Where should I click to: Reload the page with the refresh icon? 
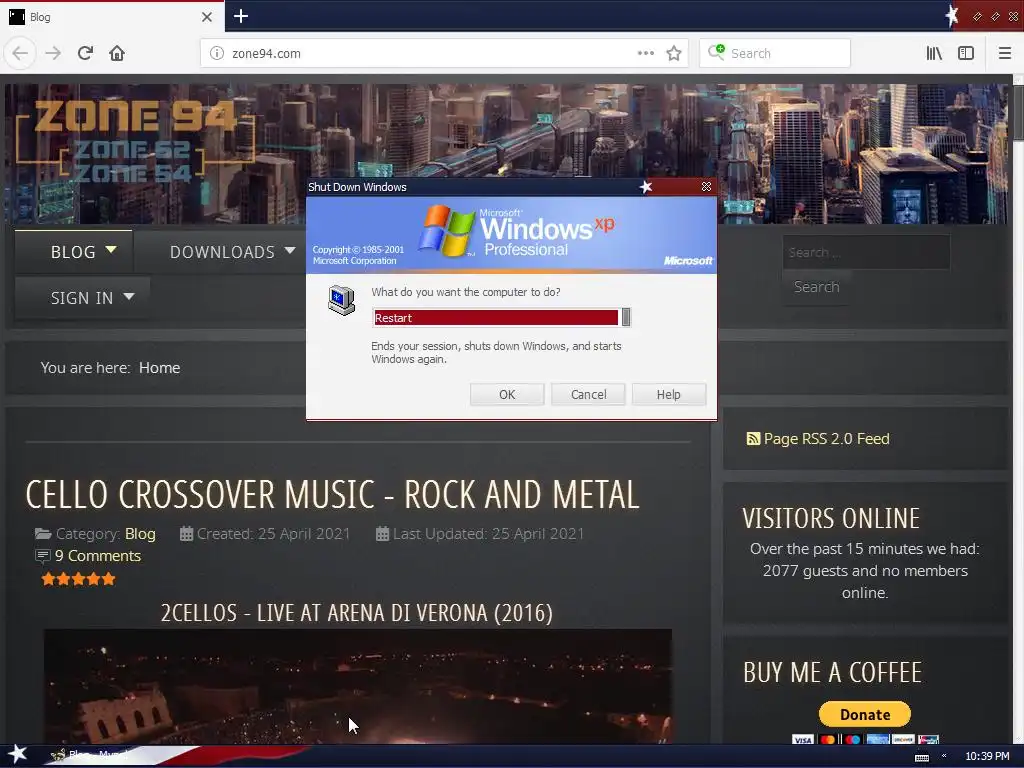tap(86, 53)
